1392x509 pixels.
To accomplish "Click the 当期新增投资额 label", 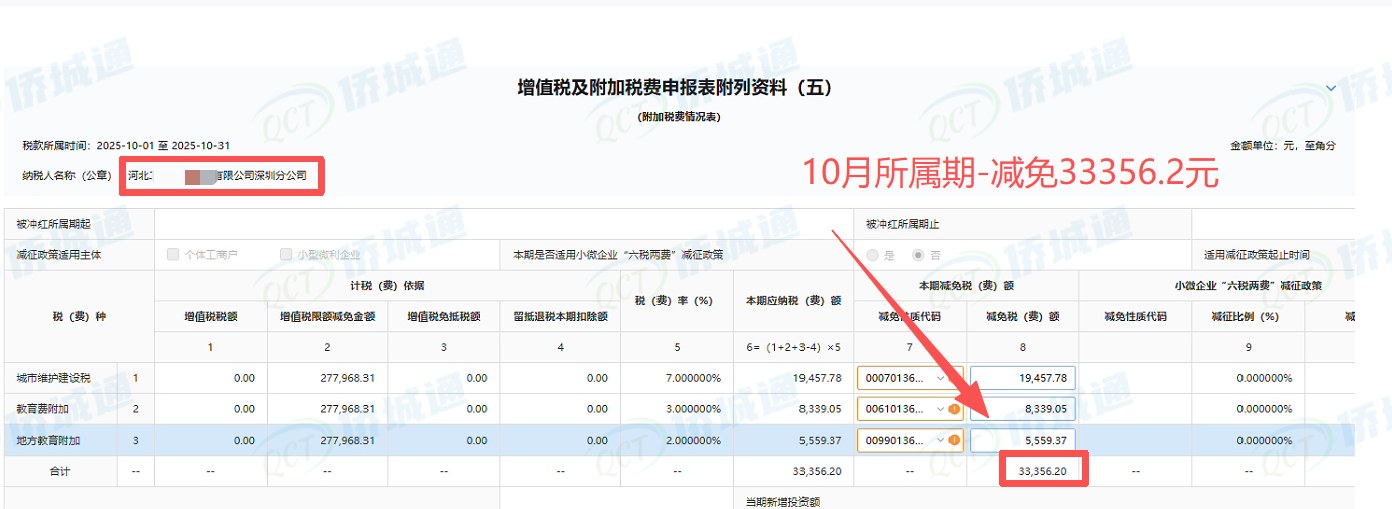I will [x=783, y=501].
